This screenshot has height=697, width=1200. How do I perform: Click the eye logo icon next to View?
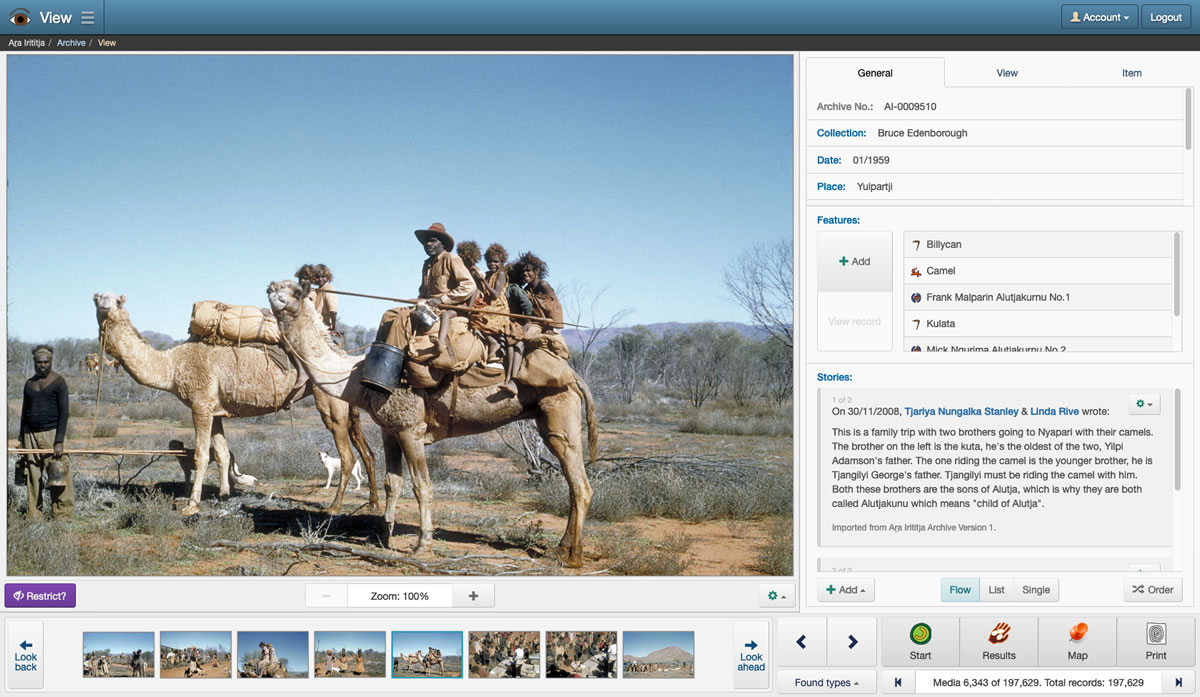tap(20, 17)
